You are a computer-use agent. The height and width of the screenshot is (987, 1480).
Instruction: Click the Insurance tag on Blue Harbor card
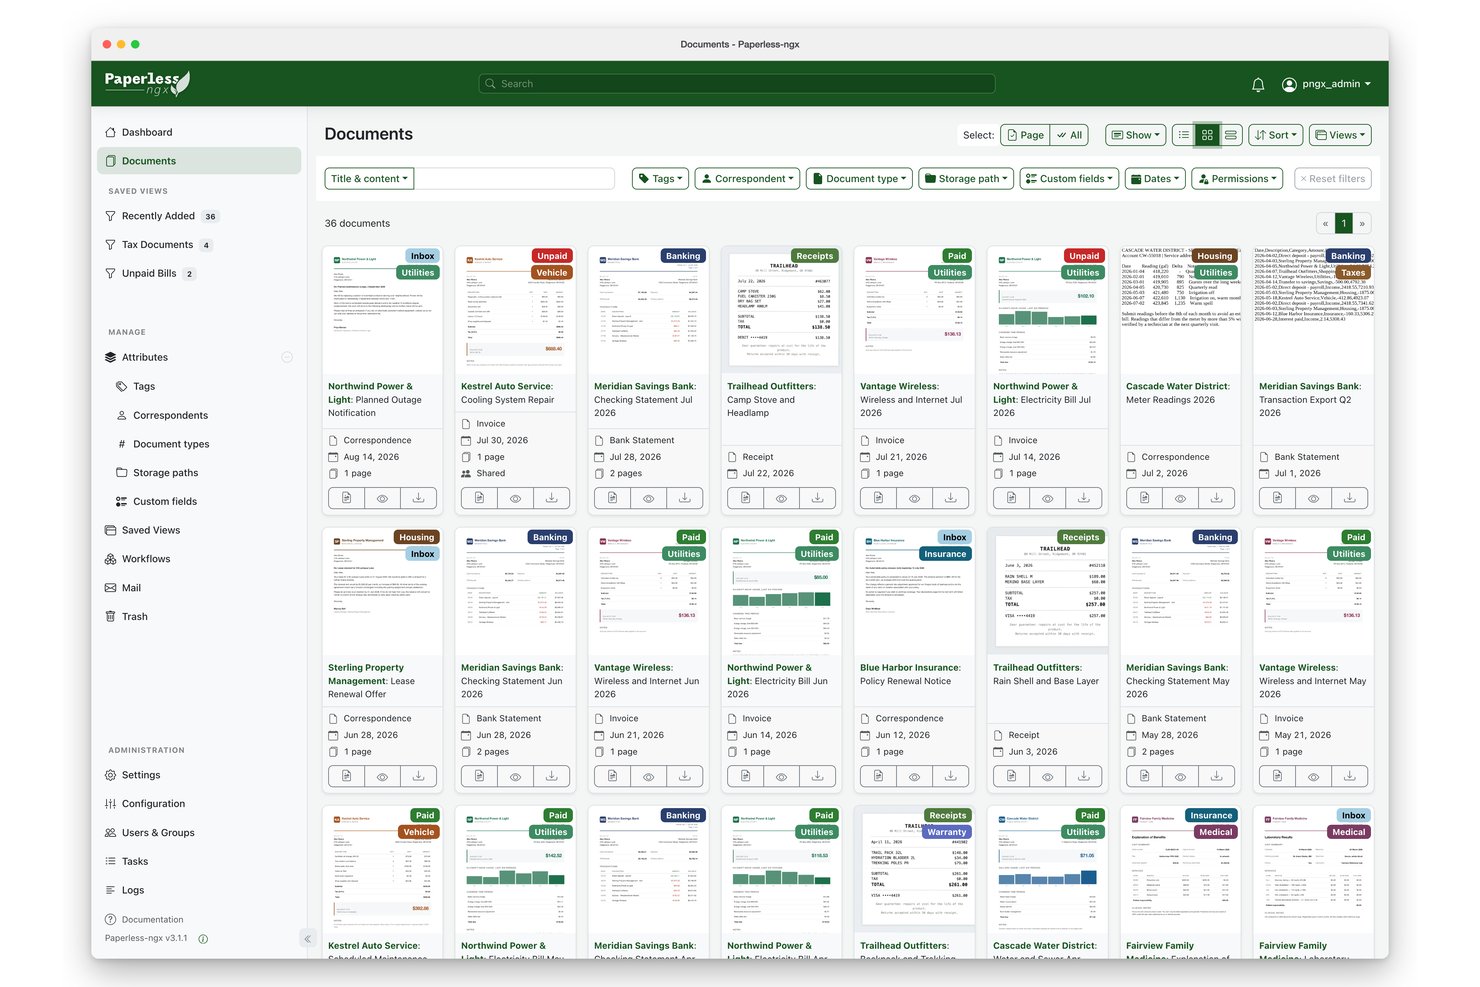tap(945, 554)
